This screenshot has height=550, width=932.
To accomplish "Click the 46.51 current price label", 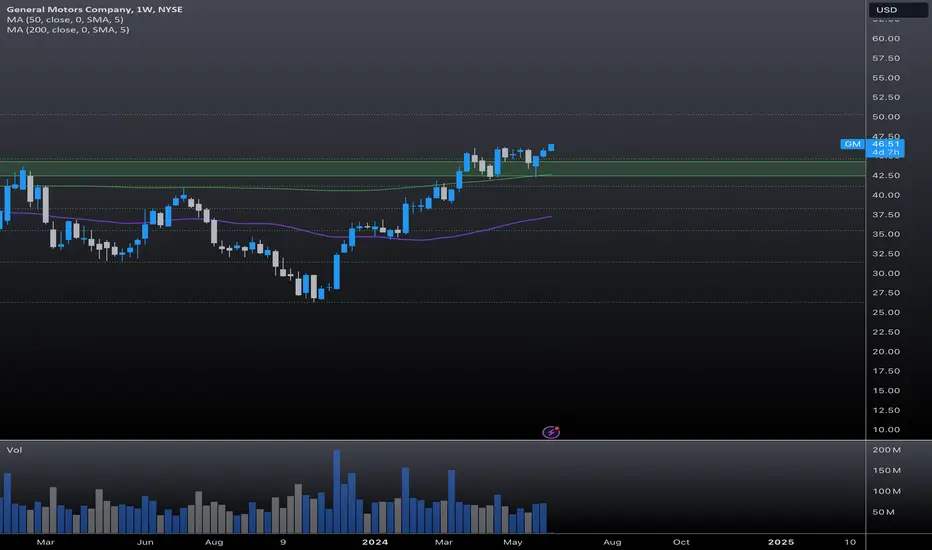I will pos(886,144).
